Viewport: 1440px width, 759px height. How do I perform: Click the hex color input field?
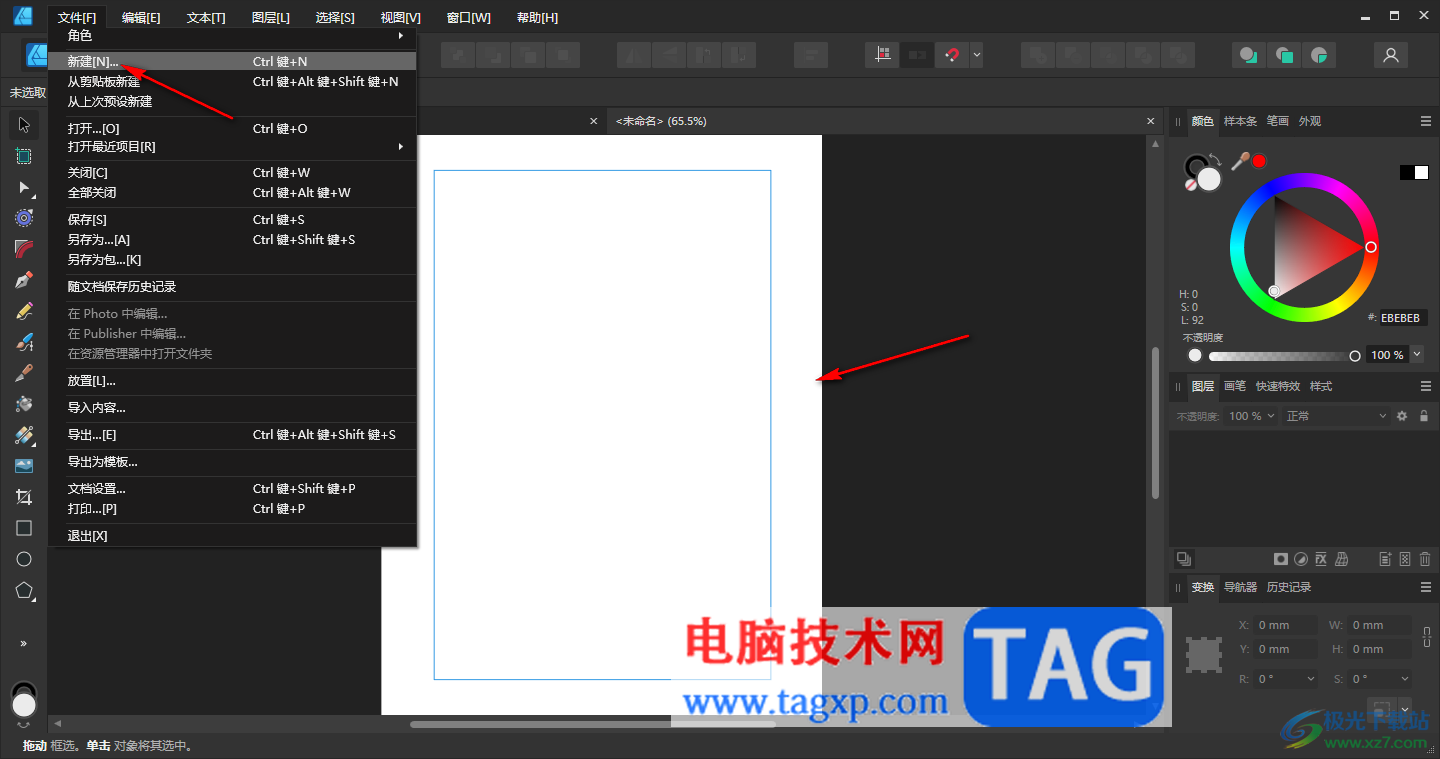point(1404,318)
